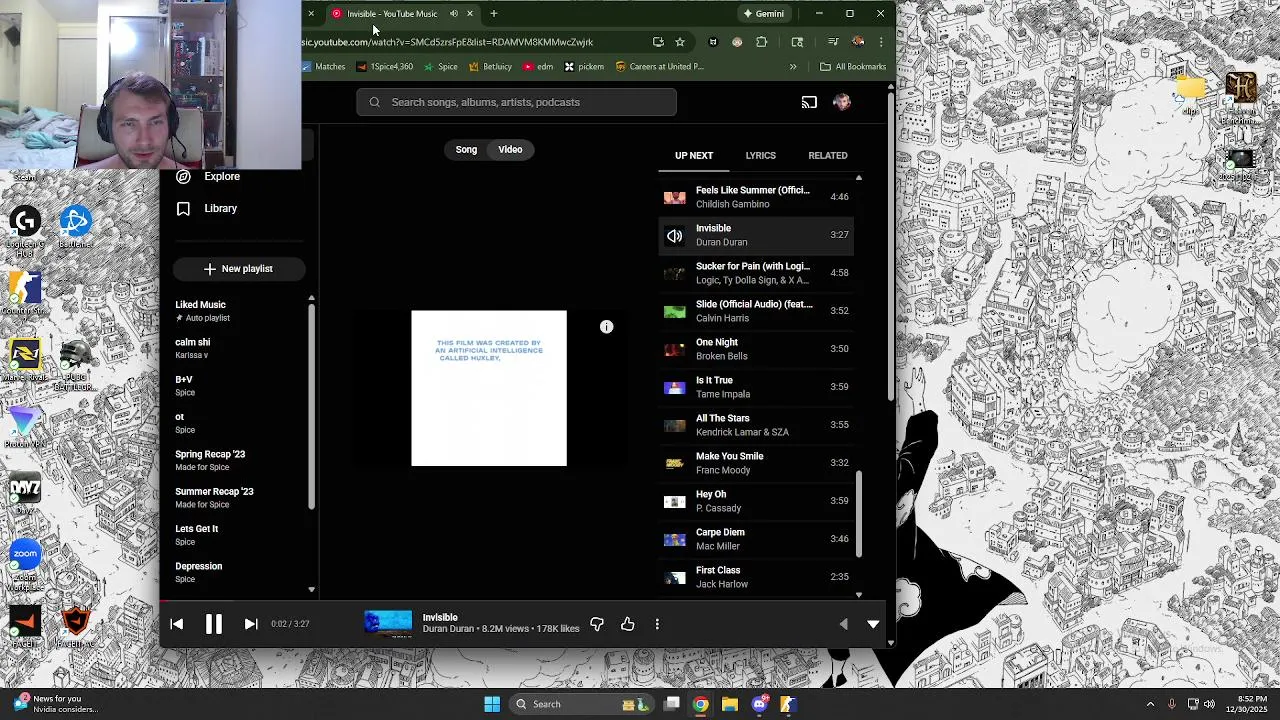Open a new browser tab
The height and width of the screenshot is (720, 1280).
click(493, 14)
